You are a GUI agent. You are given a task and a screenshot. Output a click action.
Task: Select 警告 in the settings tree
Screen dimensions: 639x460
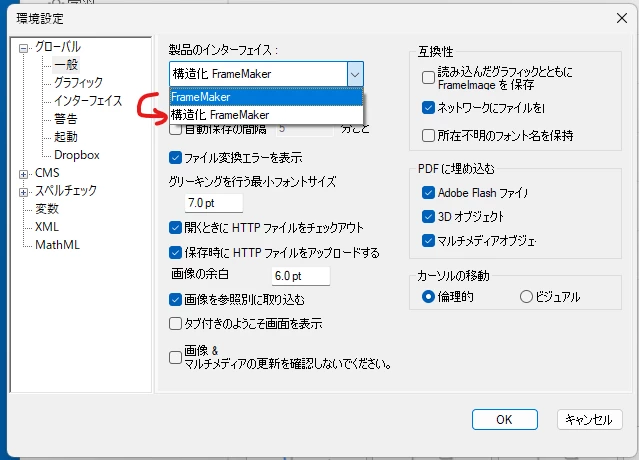coord(66,119)
